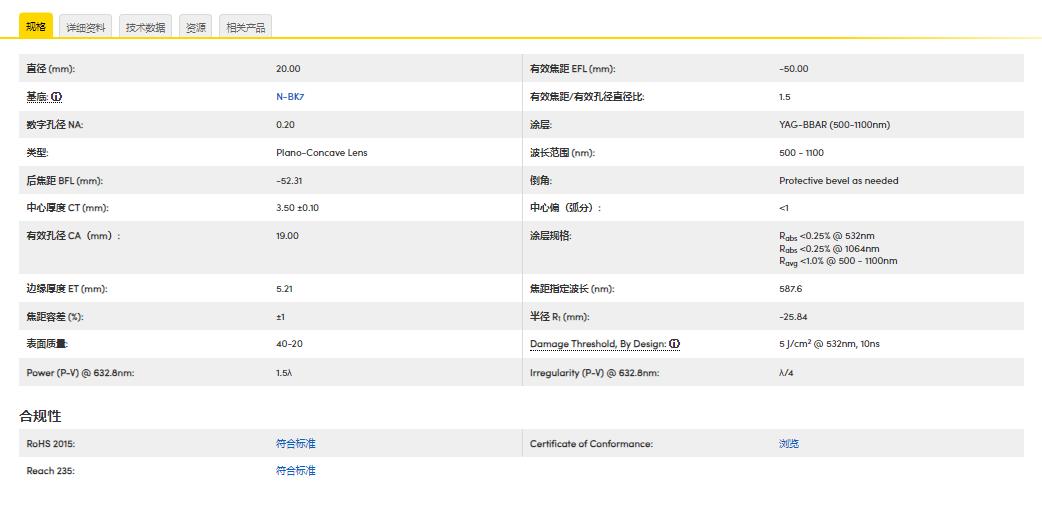Screen dimensions: 1042x514
Task: Click the info icon next to 基底
Action: point(56,97)
